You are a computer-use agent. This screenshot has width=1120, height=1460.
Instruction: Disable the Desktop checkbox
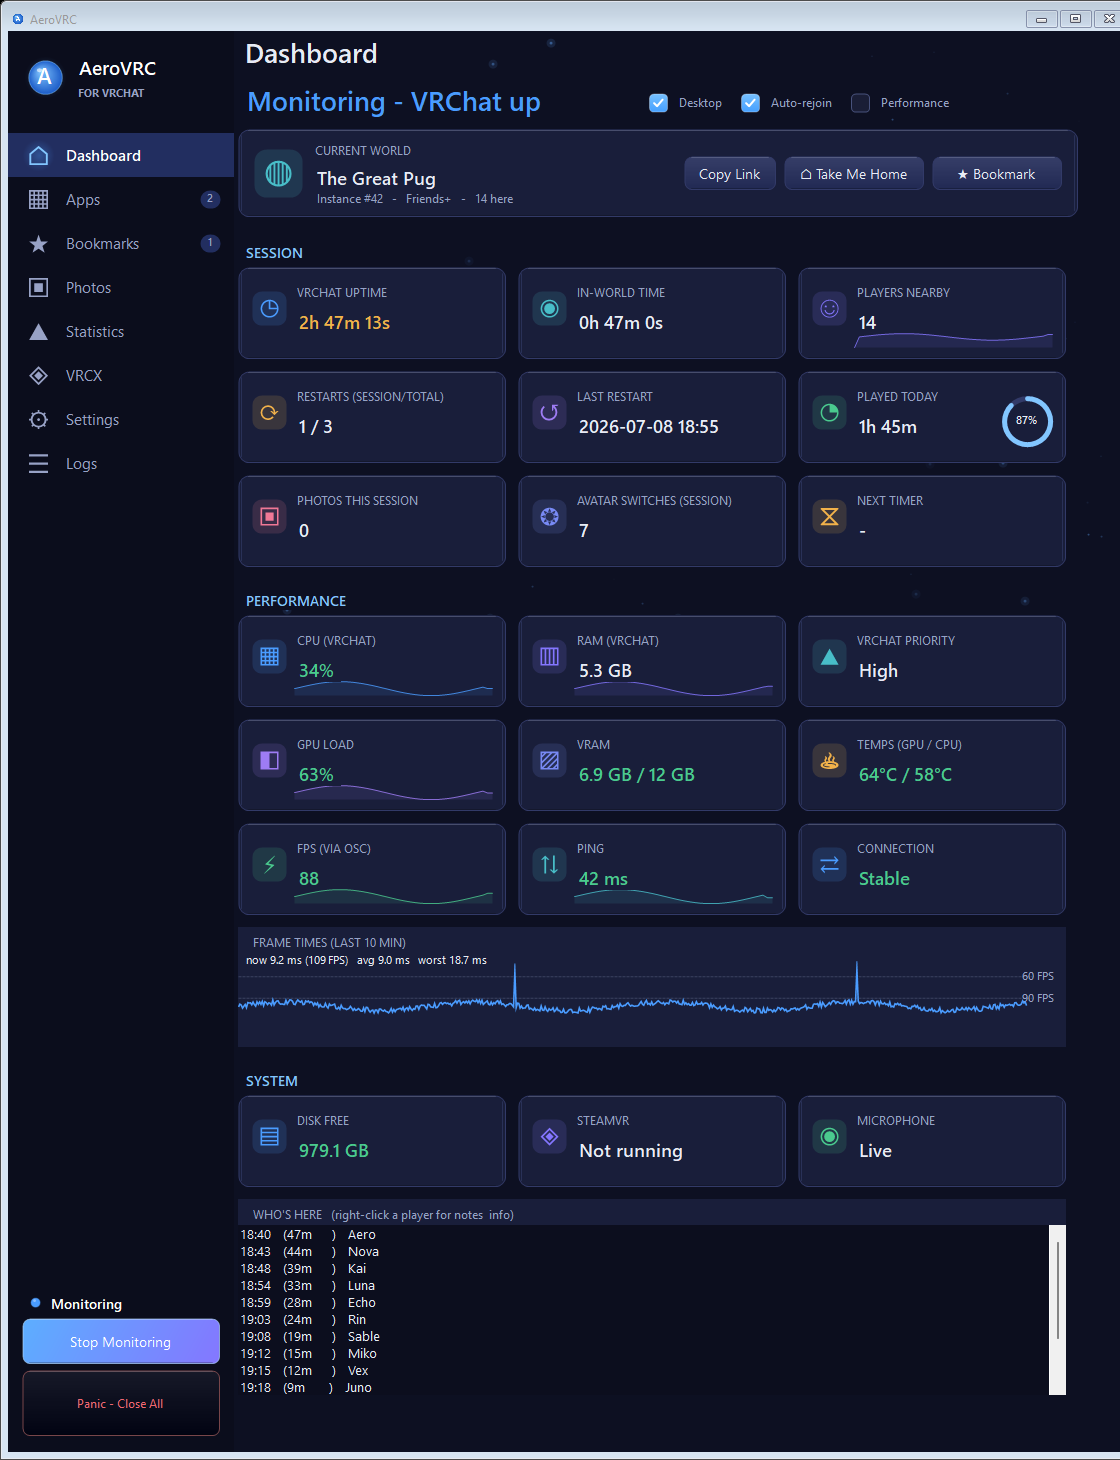click(659, 103)
